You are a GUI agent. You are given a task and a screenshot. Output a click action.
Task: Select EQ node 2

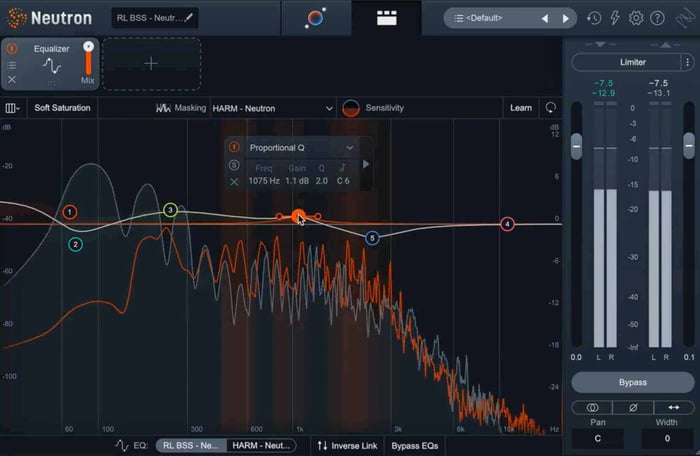(75, 244)
